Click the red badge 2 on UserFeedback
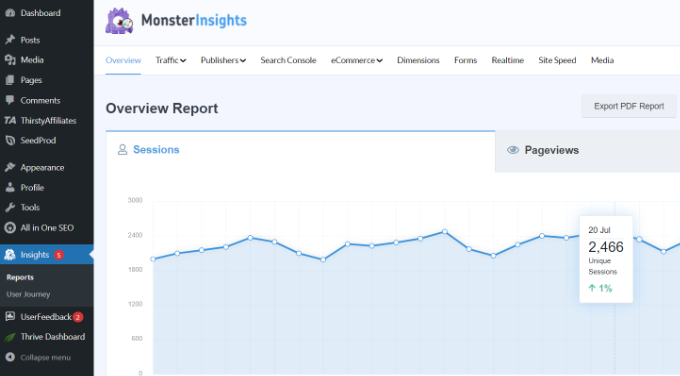Screen dimensions: 680x376 coord(78,317)
